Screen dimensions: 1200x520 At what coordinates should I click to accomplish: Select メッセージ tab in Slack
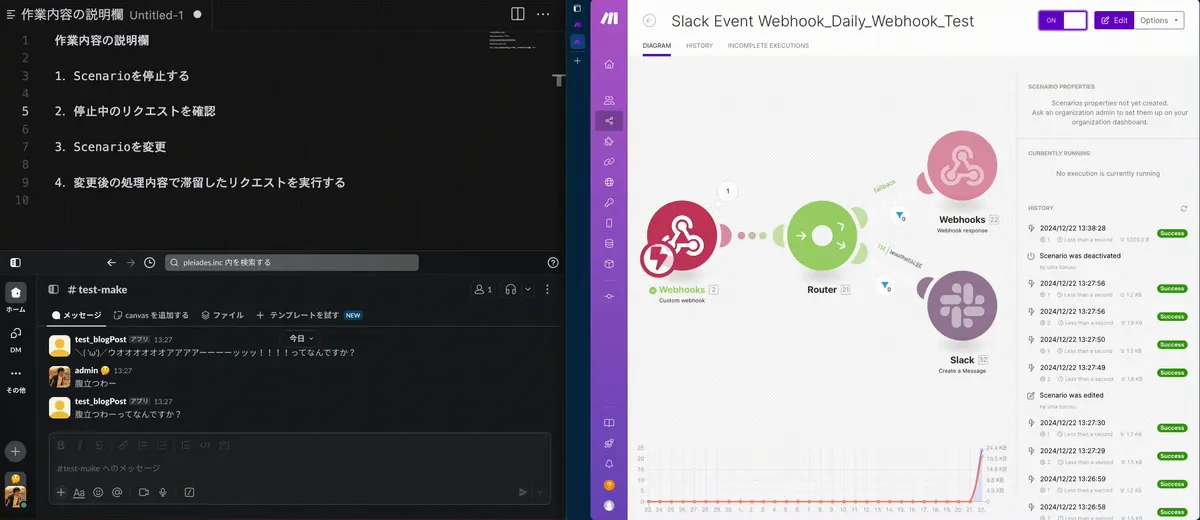pyautogui.click(x=77, y=314)
